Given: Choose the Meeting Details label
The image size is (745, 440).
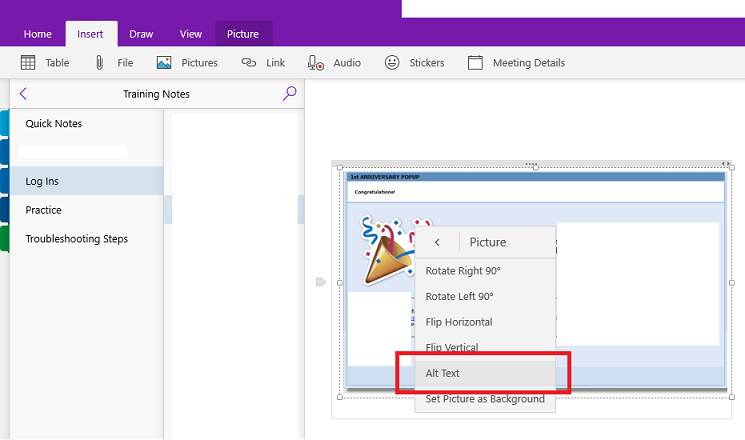Looking at the screenshot, I should [x=529, y=63].
